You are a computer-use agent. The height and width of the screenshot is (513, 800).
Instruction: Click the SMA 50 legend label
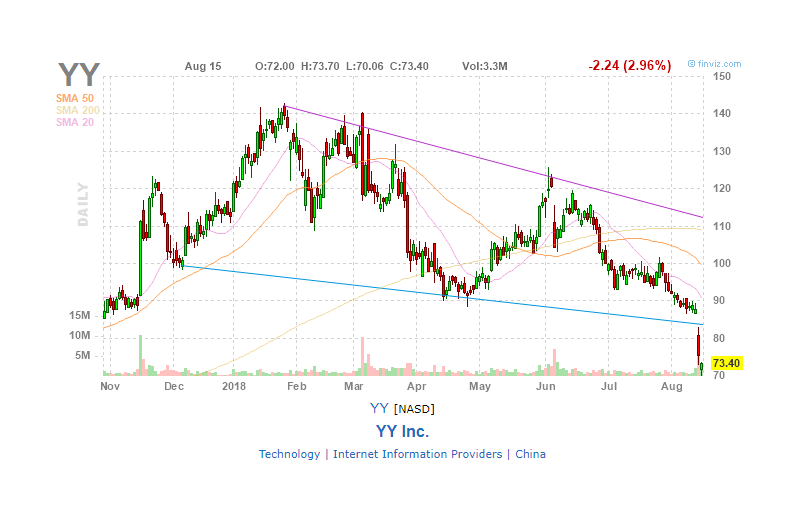tap(75, 98)
